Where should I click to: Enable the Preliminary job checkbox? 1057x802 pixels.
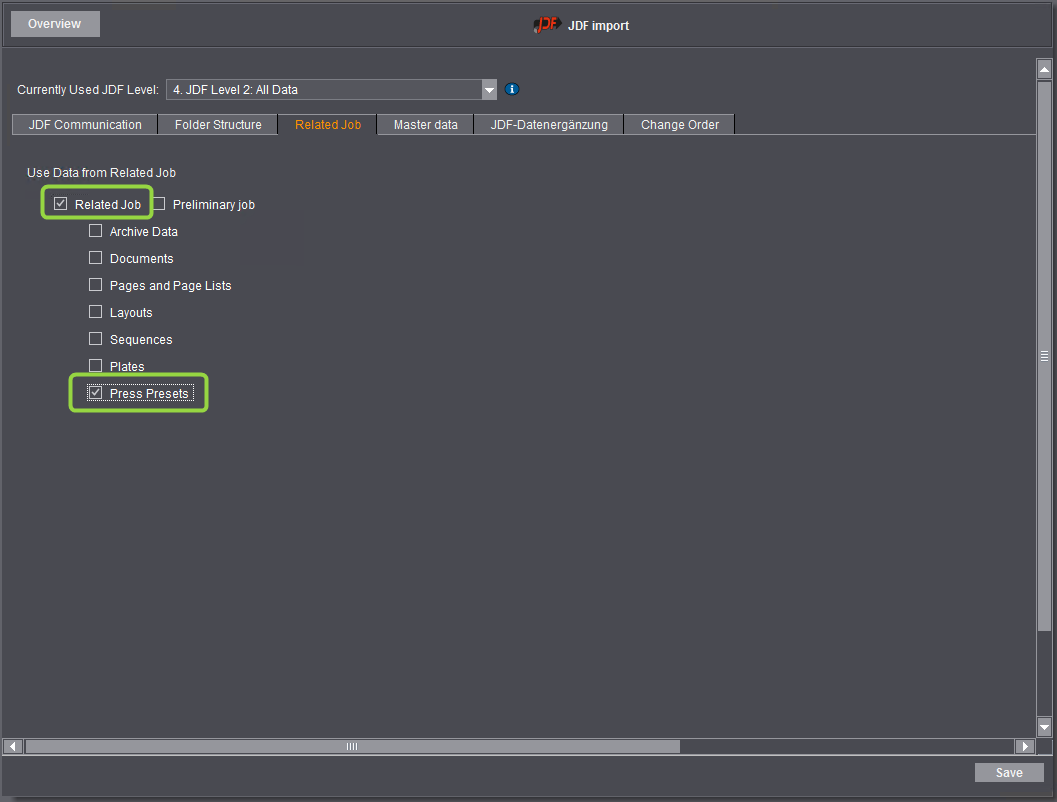coord(159,203)
